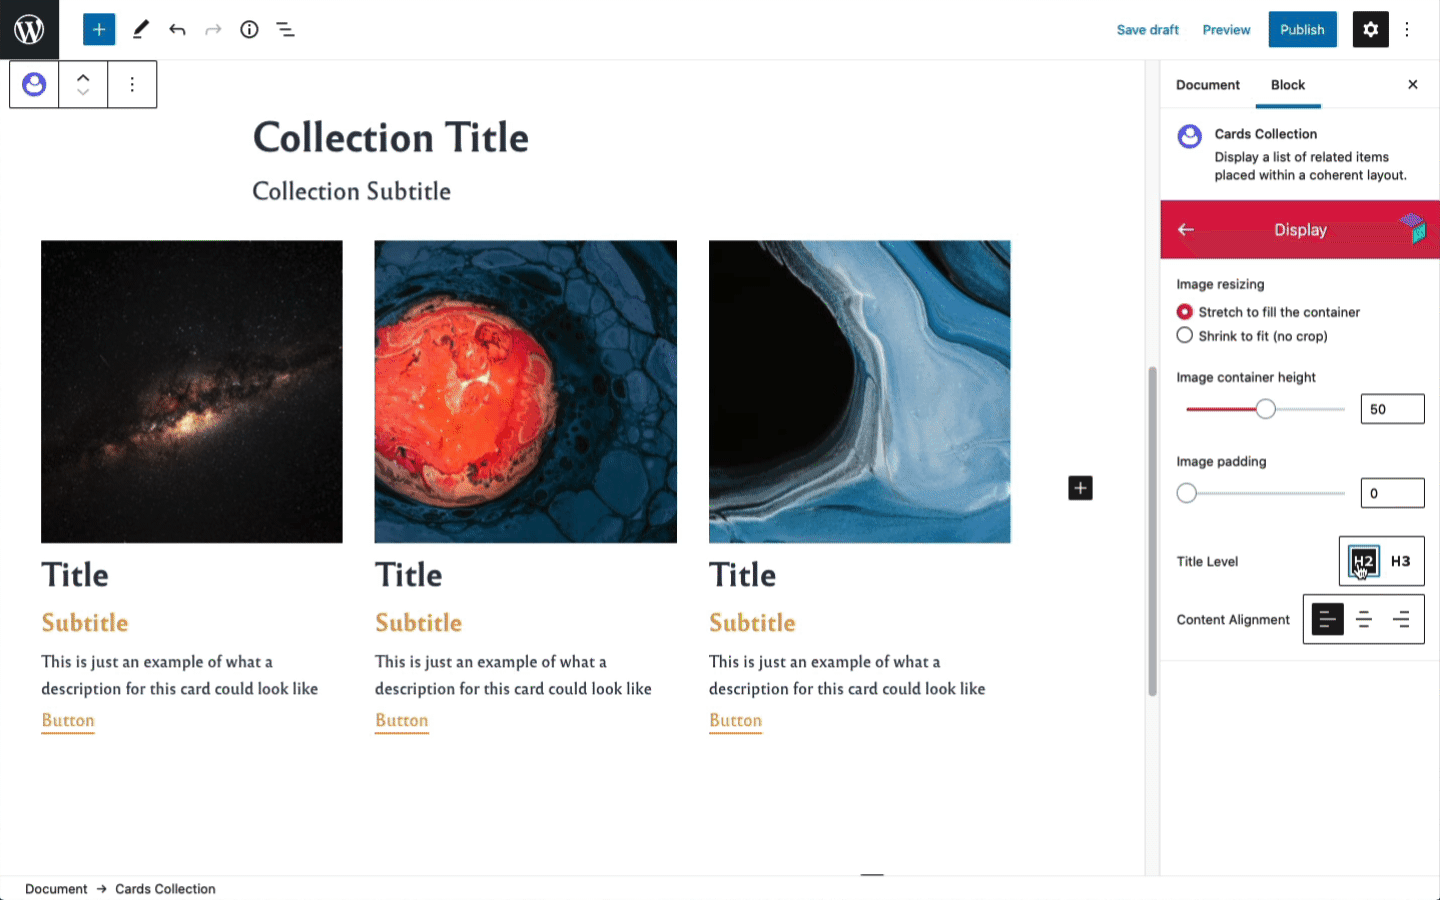The width and height of the screenshot is (1440, 900).
Task: Click the Subtitle of the red planet card
Action: tap(418, 623)
